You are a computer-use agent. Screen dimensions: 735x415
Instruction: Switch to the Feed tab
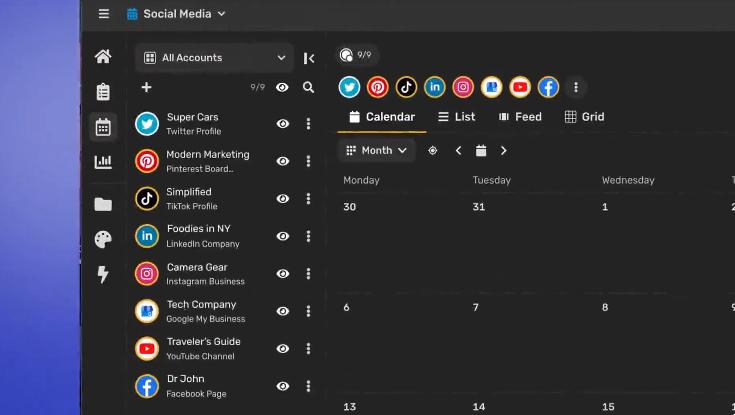[520, 117]
